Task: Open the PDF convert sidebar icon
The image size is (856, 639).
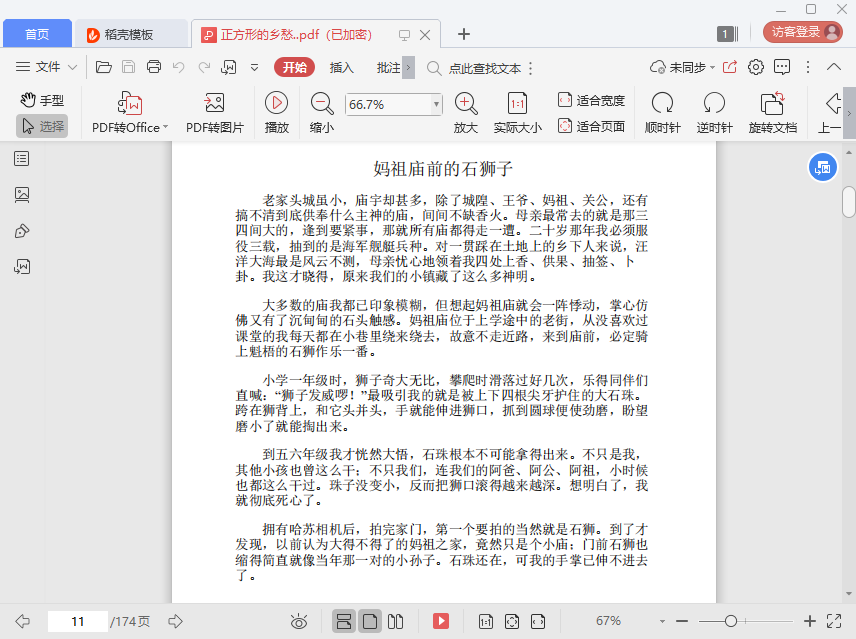Action: (22, 267)
